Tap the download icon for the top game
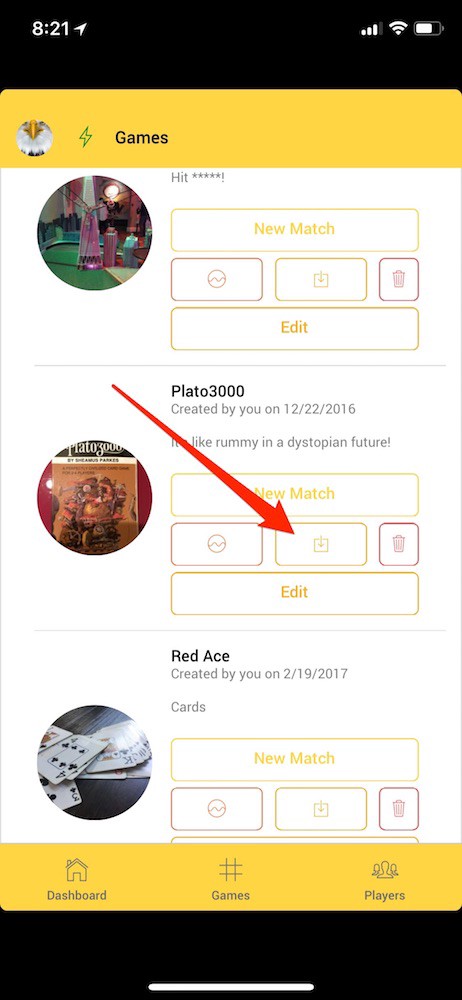The width and height of the screenshot is (462, 1000). [x=321, y=279]
